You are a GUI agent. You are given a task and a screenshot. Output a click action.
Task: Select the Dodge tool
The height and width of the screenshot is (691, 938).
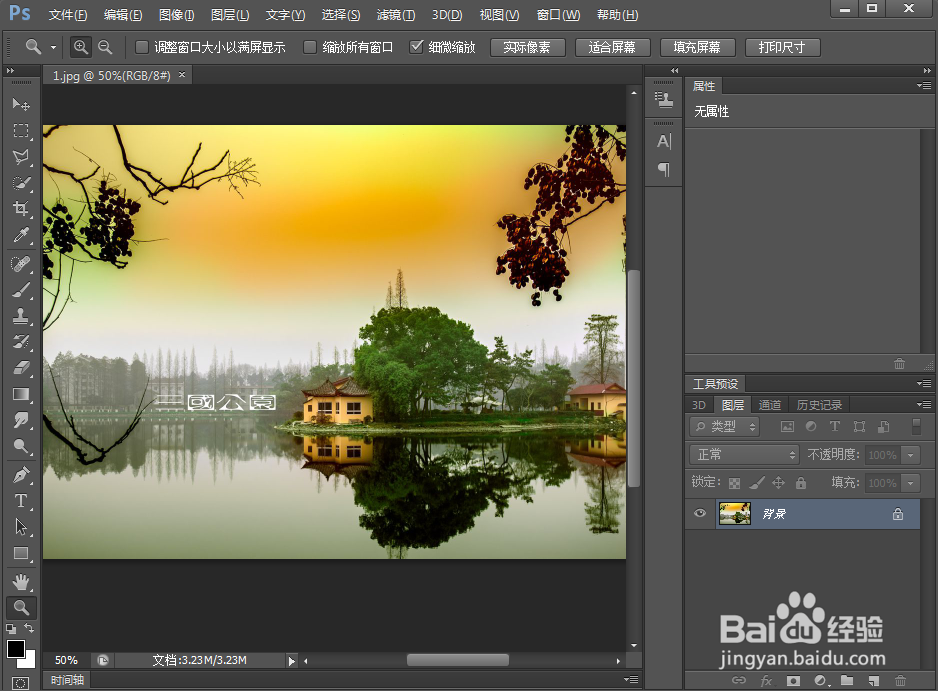click(21, 446)
